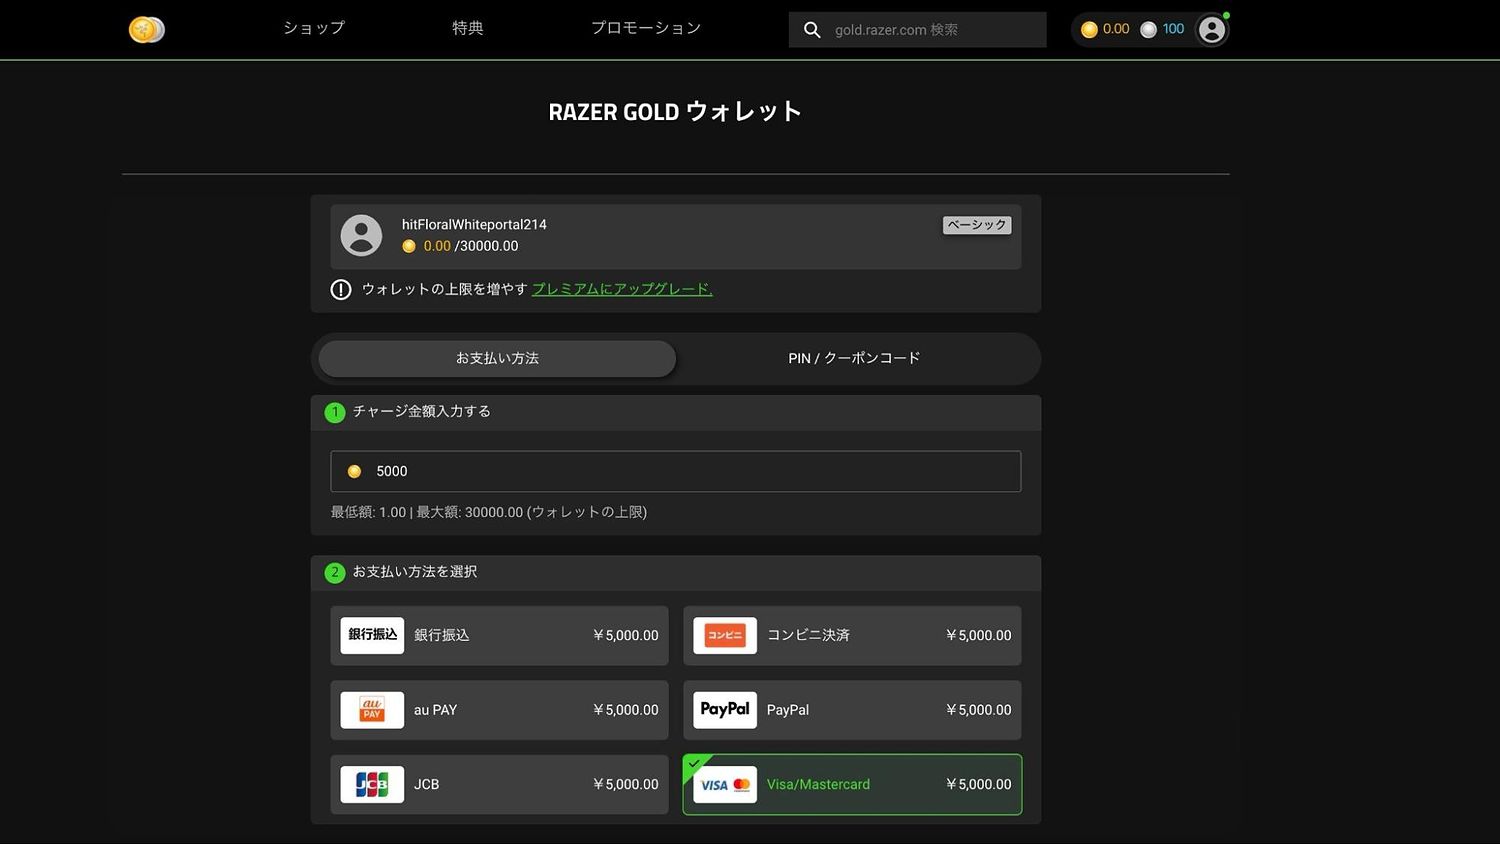
Task: Click the PayPal logo icon
Action: pos(725,710)
